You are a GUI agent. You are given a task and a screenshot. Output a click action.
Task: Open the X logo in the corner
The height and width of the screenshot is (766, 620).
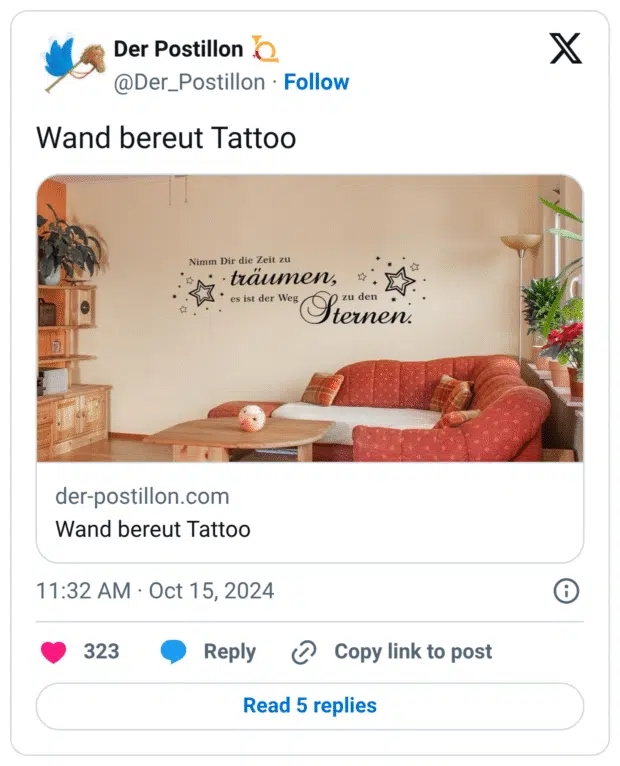point(565,48)
